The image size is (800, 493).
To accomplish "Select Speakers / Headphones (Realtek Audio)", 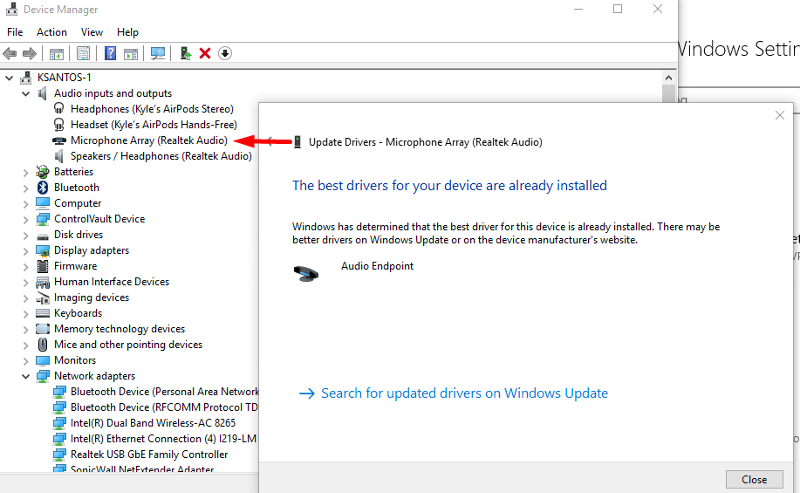I will tap(161, 156).
